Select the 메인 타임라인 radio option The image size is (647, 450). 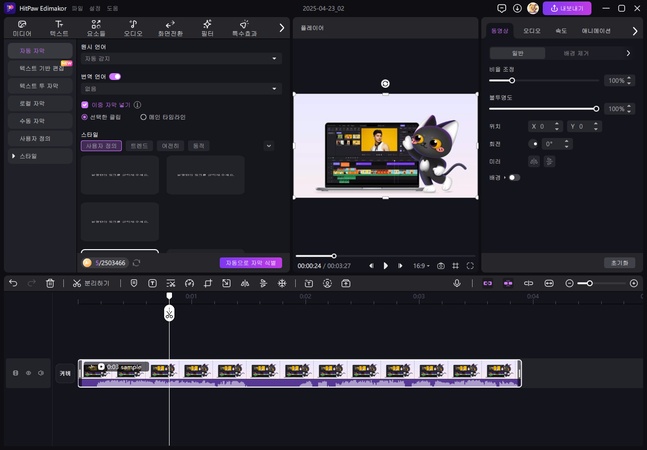pyautogui.click(x=143, y=116)
